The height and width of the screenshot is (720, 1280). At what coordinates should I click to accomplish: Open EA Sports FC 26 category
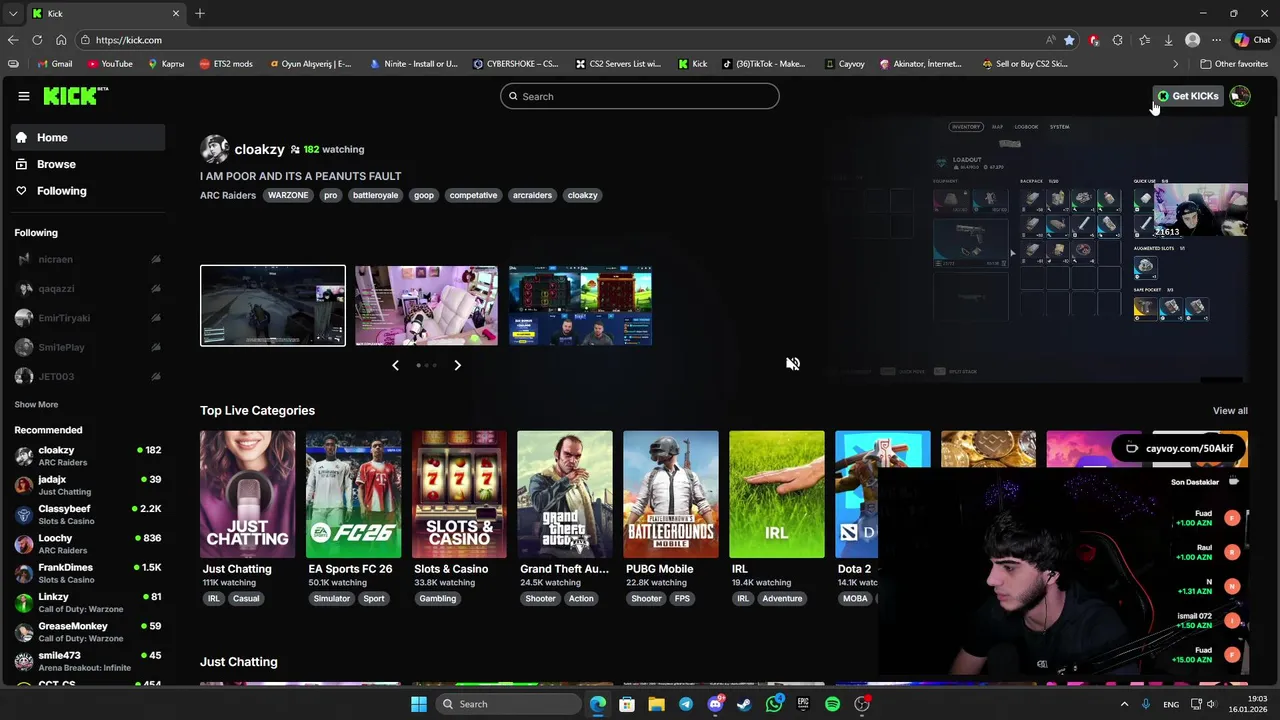tap(353, 494)
